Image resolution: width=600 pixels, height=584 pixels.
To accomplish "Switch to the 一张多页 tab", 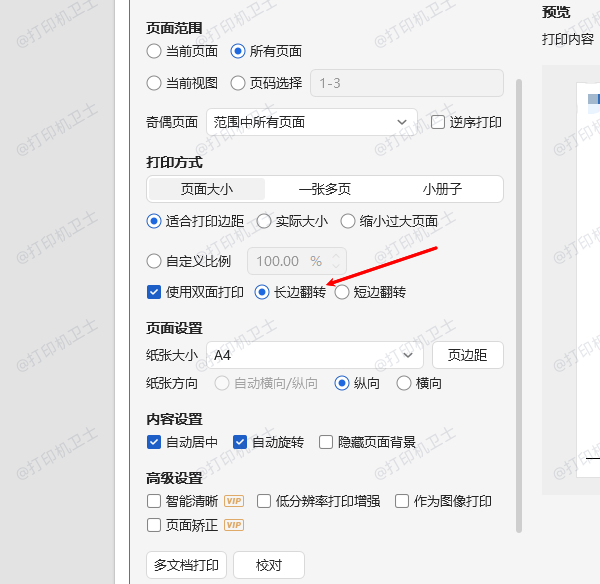I will coord(325,189).
